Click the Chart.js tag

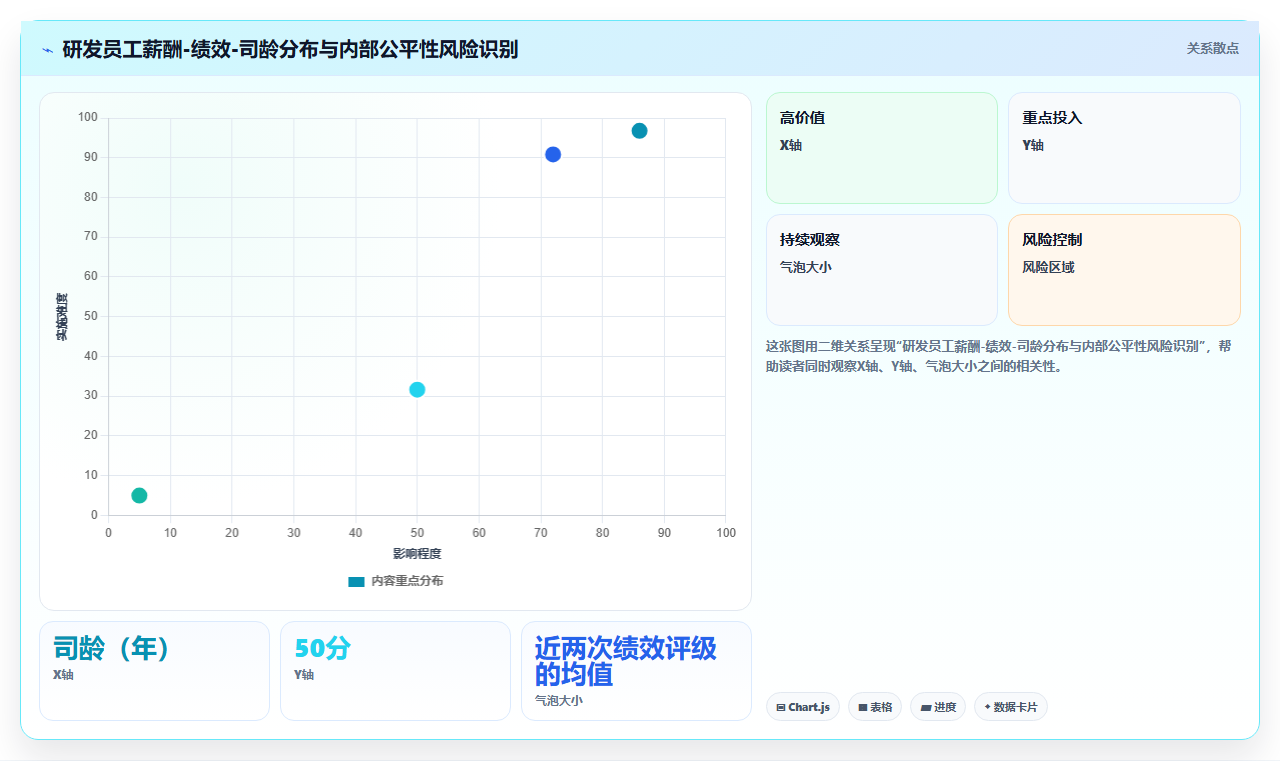(803, 707)
